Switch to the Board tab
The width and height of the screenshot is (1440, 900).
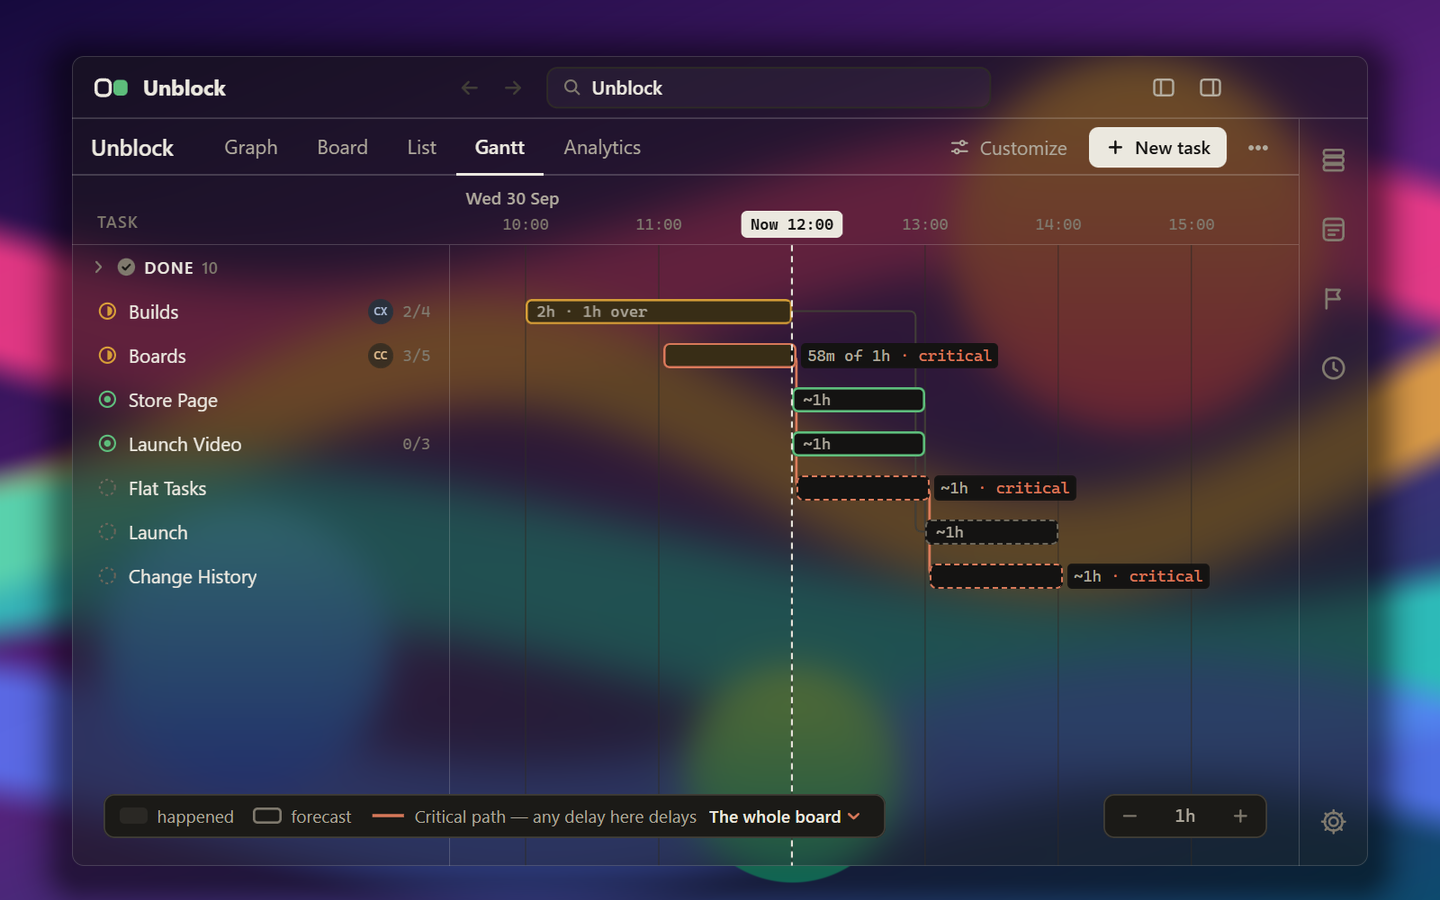tap(342, 147)
